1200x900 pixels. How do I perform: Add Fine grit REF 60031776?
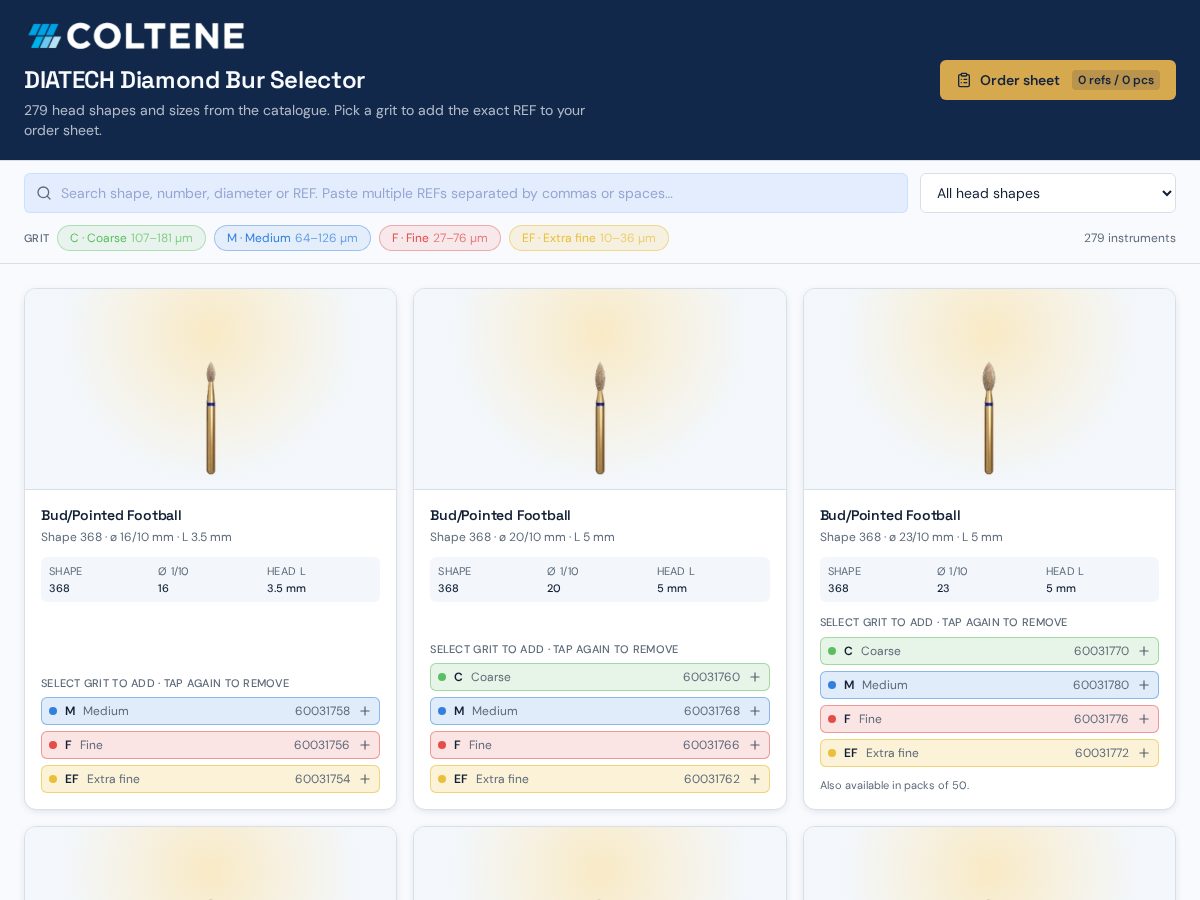[989, 719]
